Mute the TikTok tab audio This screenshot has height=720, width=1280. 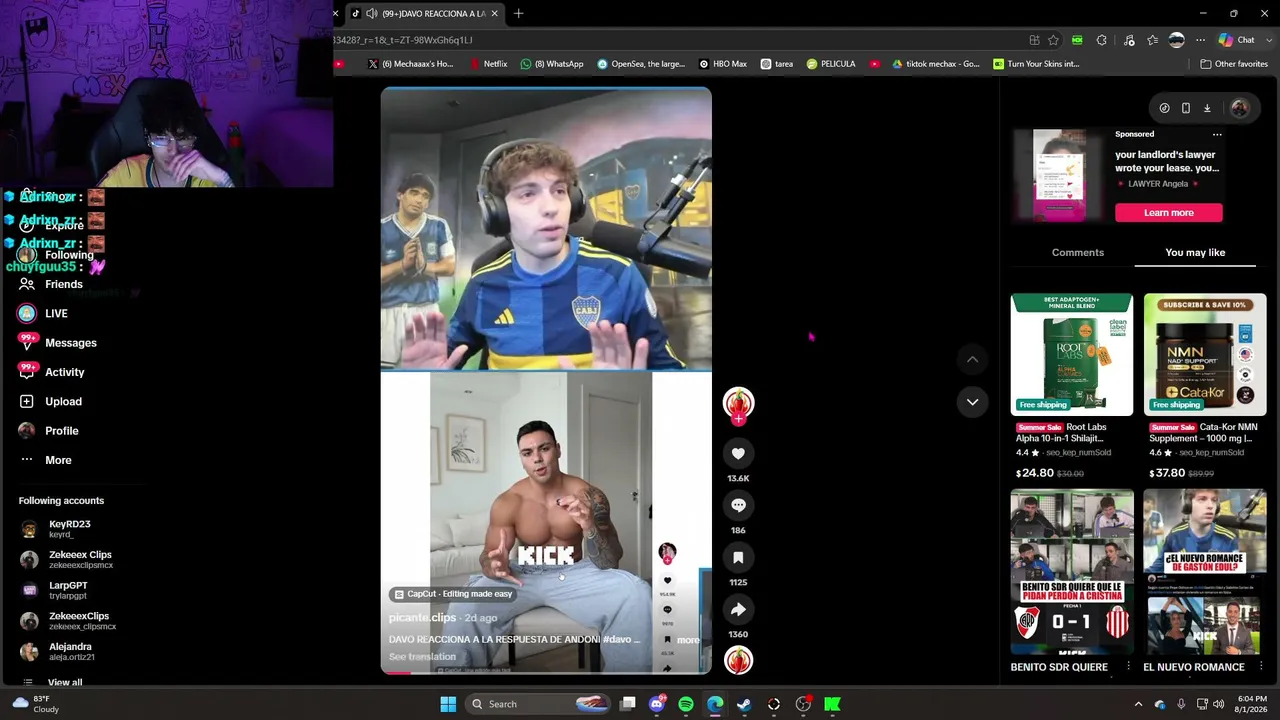372,13
